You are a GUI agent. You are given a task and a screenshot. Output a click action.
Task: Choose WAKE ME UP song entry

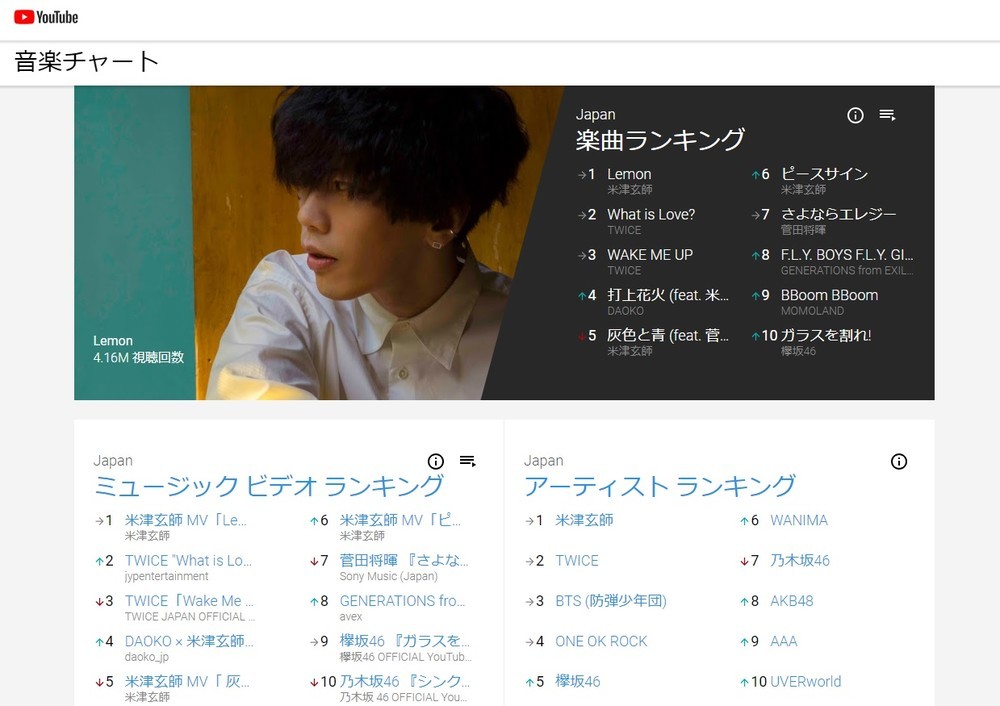(650, 255)
